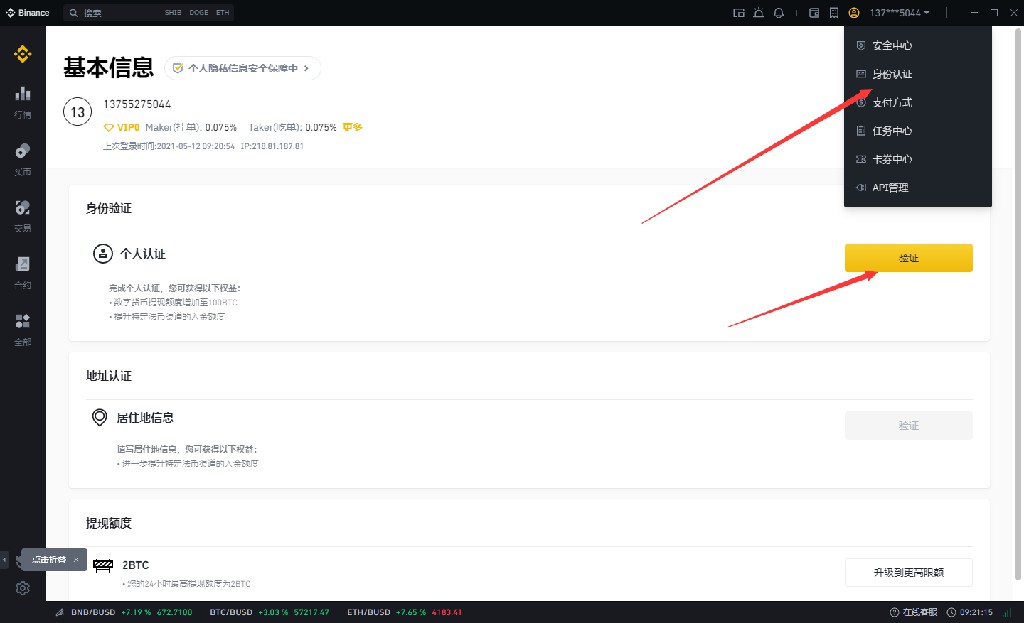
Task: Click the 身份验证 section title
Action: 109,208
